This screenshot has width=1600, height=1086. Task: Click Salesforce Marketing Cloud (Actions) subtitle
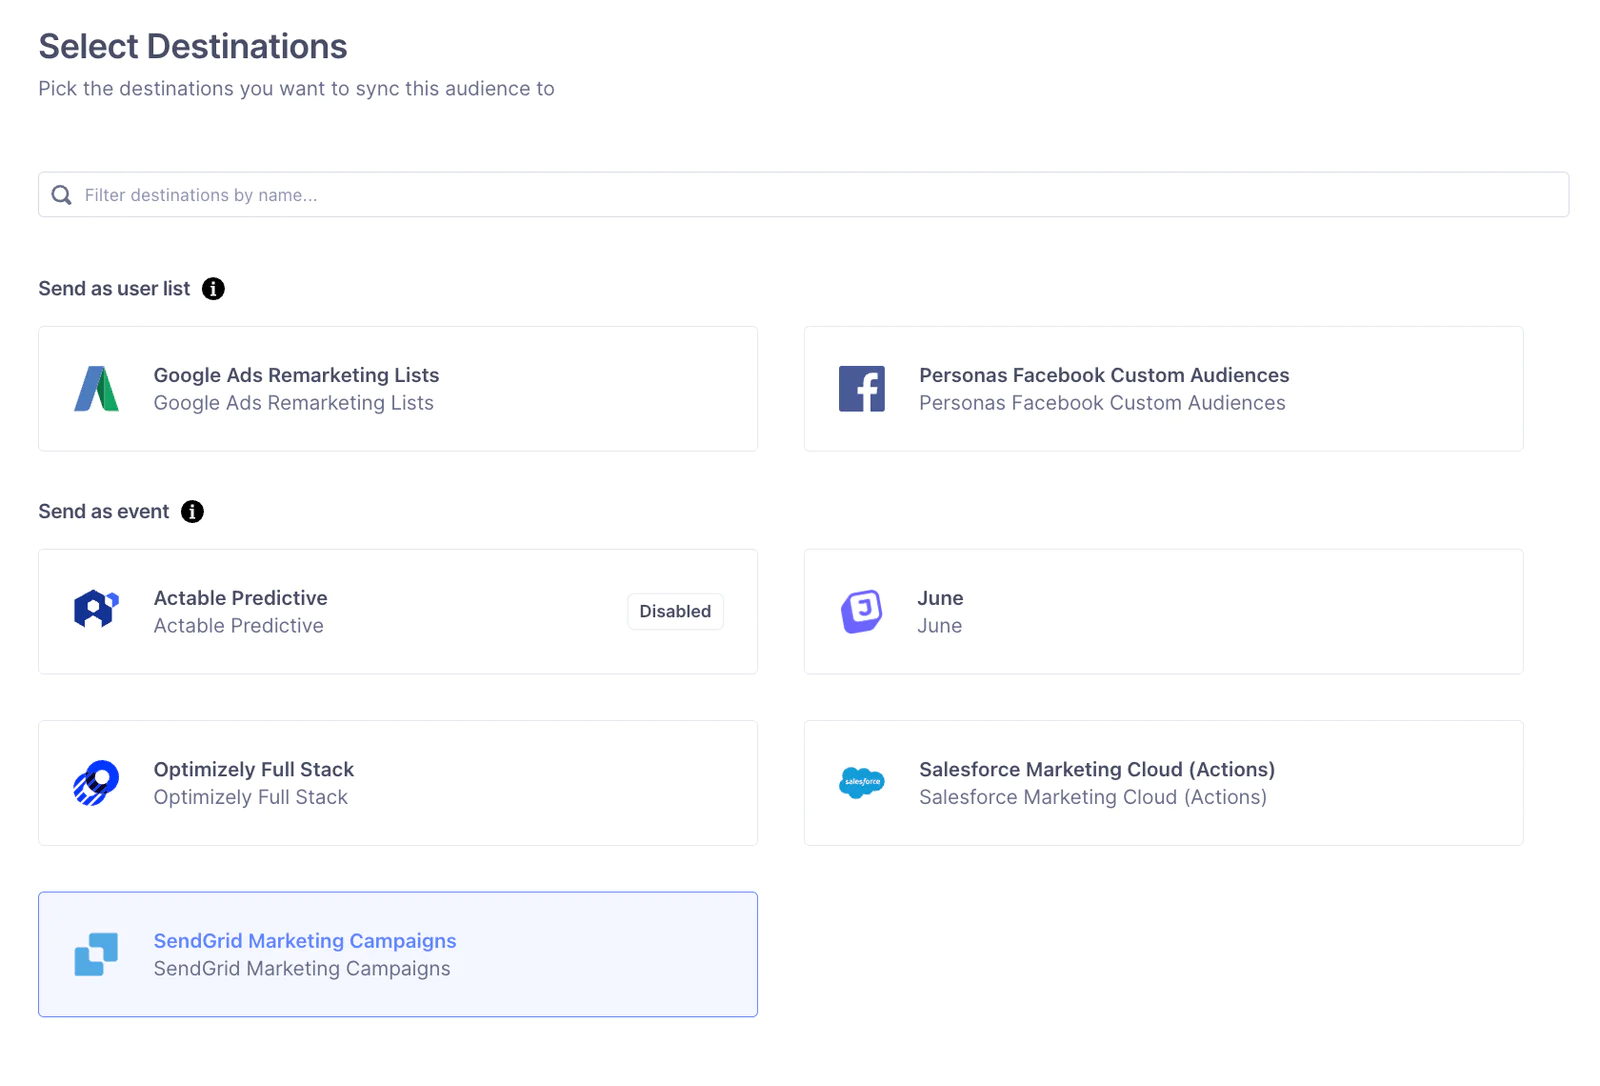click(x=1093, y=797)
